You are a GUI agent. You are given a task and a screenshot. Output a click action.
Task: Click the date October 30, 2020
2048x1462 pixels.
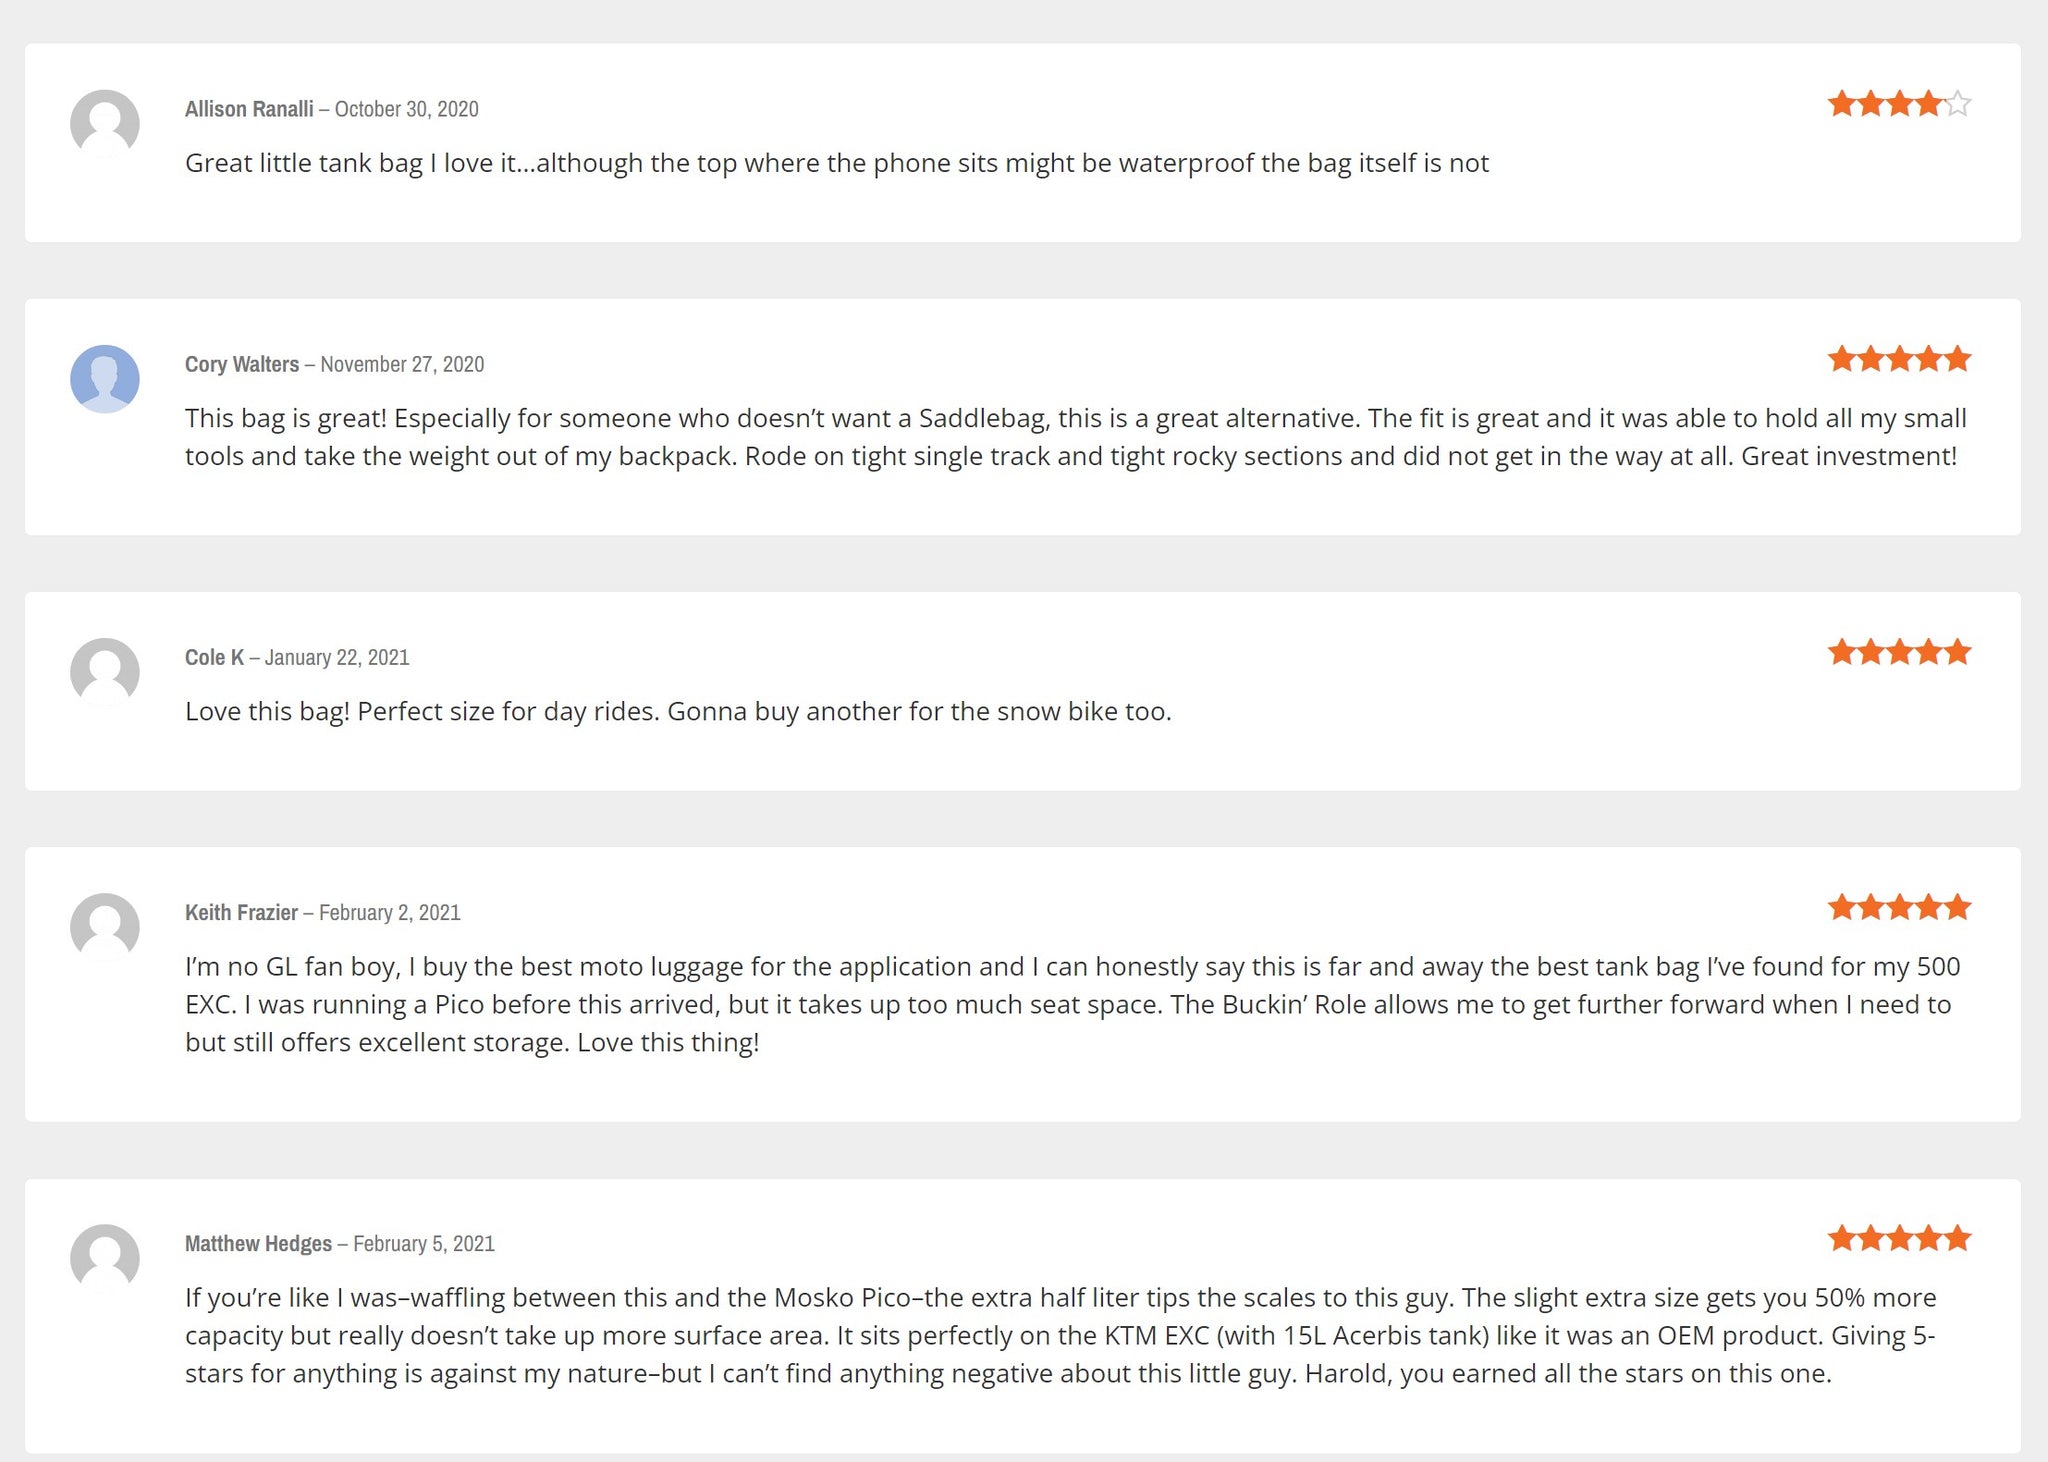406,109
